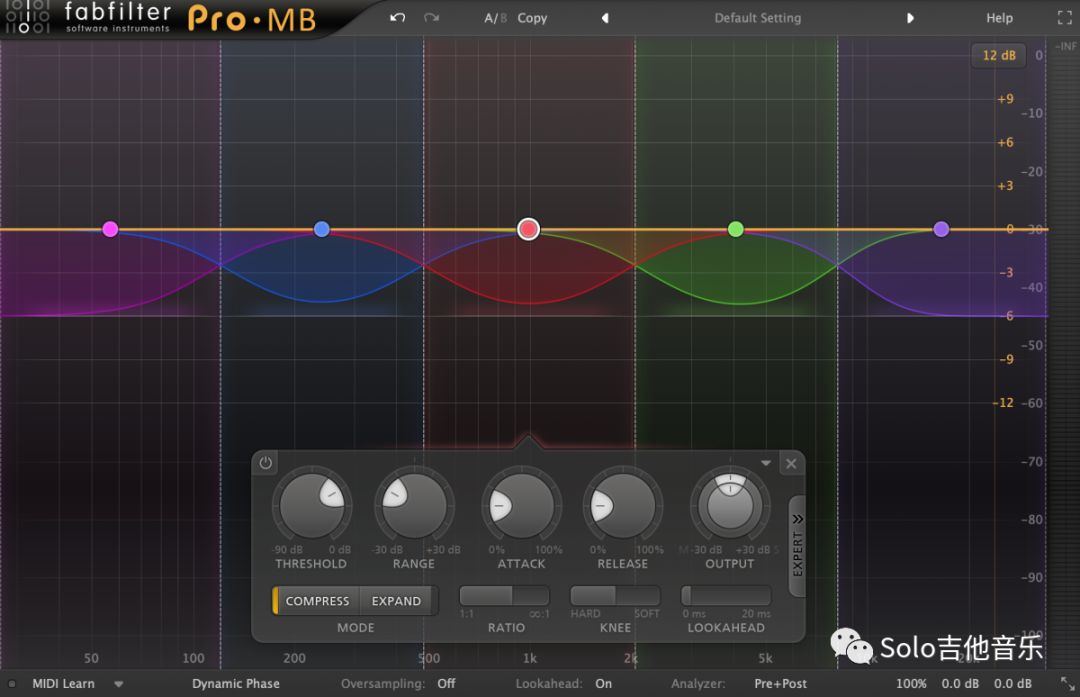The width and height of the screenshot is (1080, 697).
Task: Click the crossover line between pink and blue bands
Action: (220, 355)
